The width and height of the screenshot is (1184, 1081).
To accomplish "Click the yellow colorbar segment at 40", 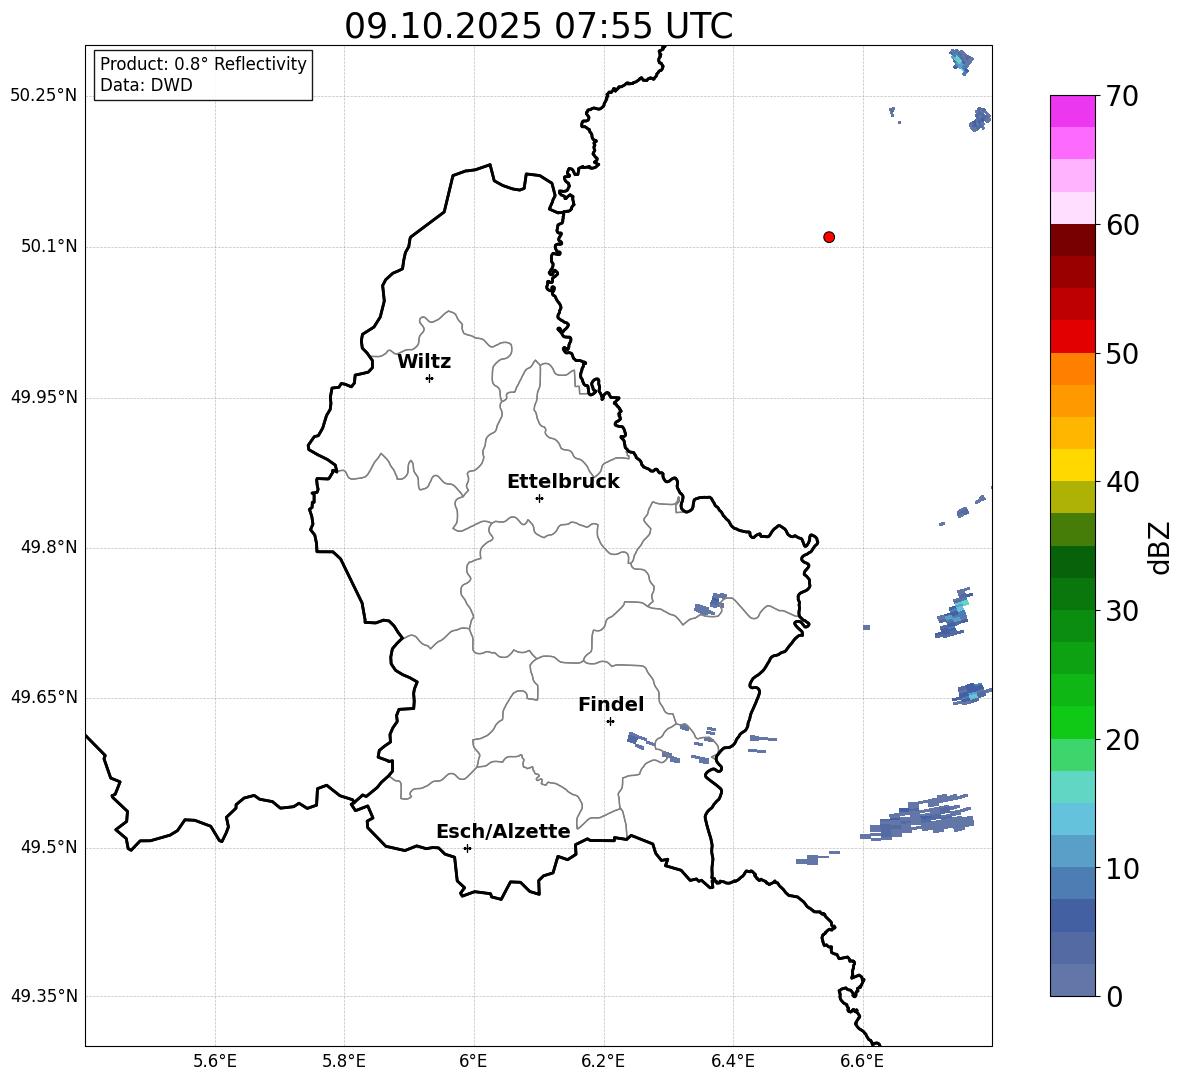I will 1072,465.
